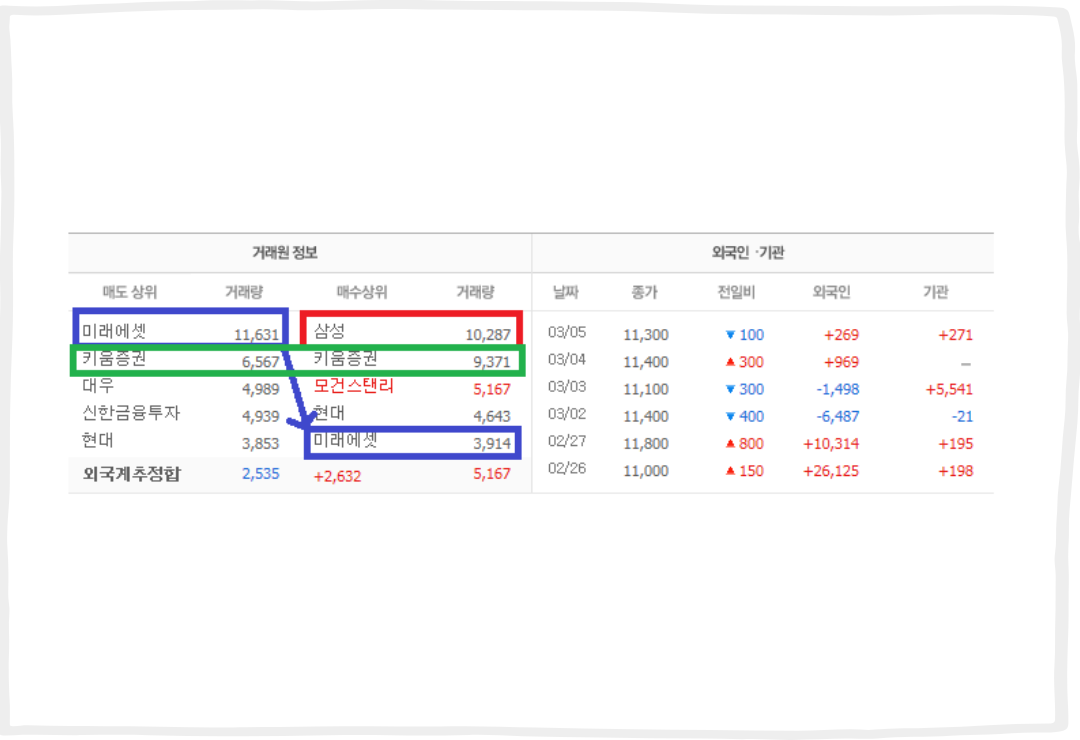Viewport: 1080px width, 740px height.
Task: Click 5,167 in the 외국계추정합 row
Action: point(492,474)
